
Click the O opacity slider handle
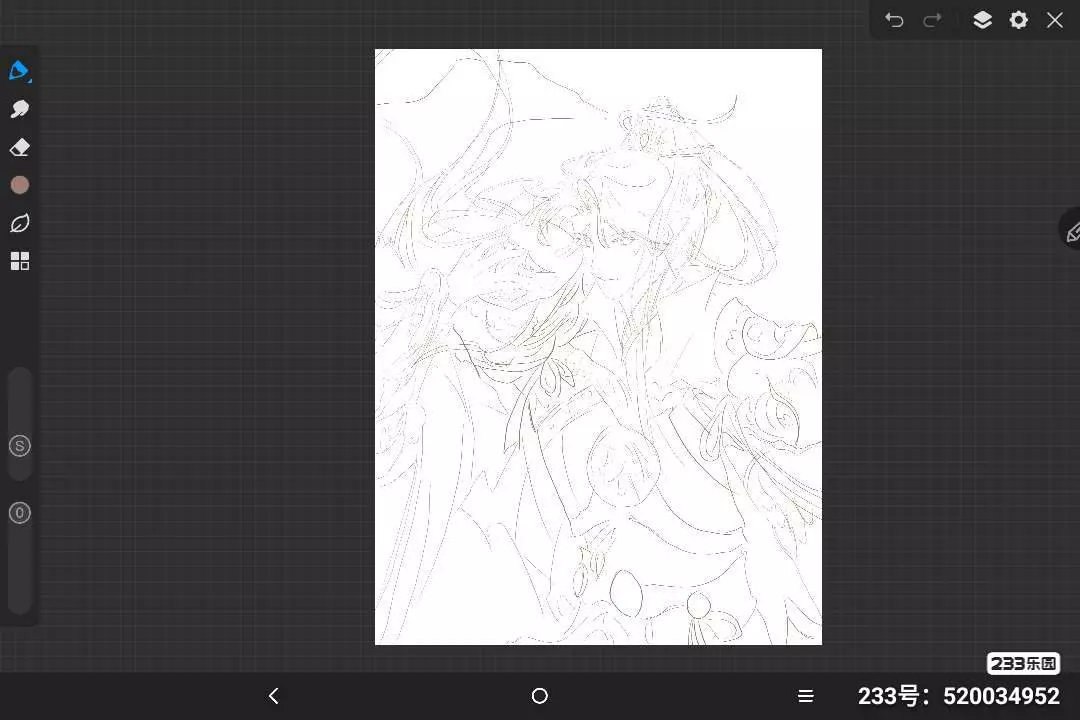point(20,513)
